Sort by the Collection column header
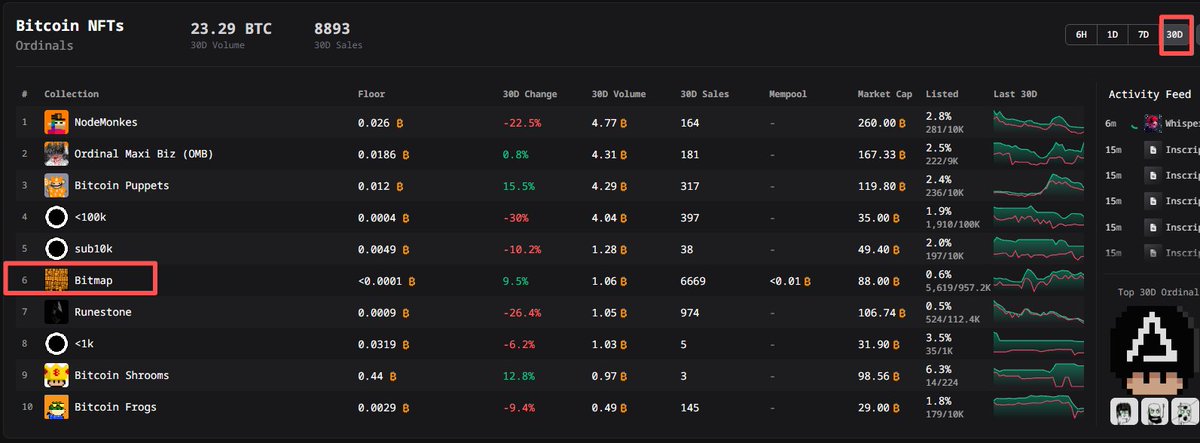 (71, 94)
